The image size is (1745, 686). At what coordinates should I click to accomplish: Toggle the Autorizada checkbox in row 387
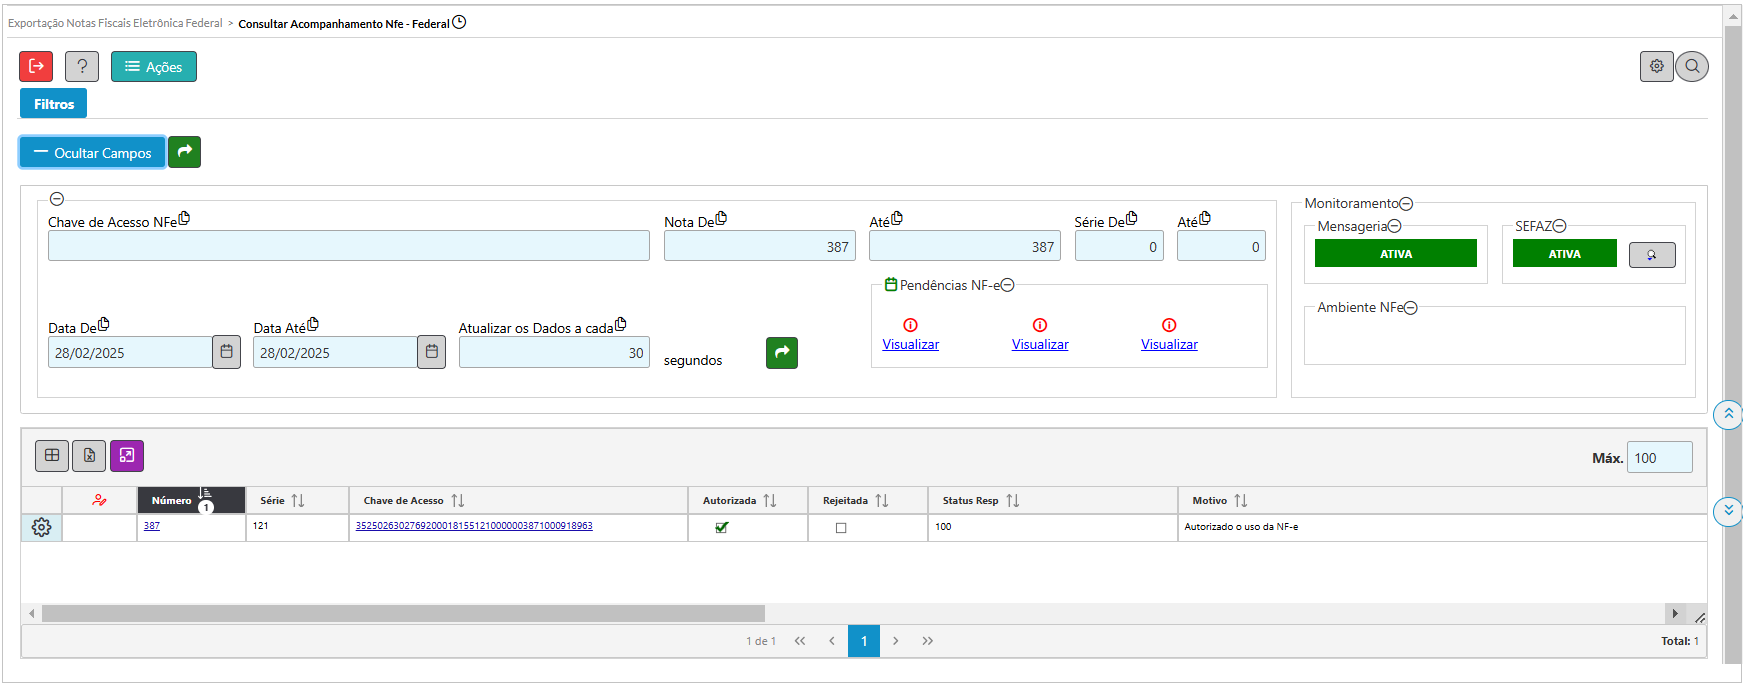pyautogui.click(x=722, y=527)
